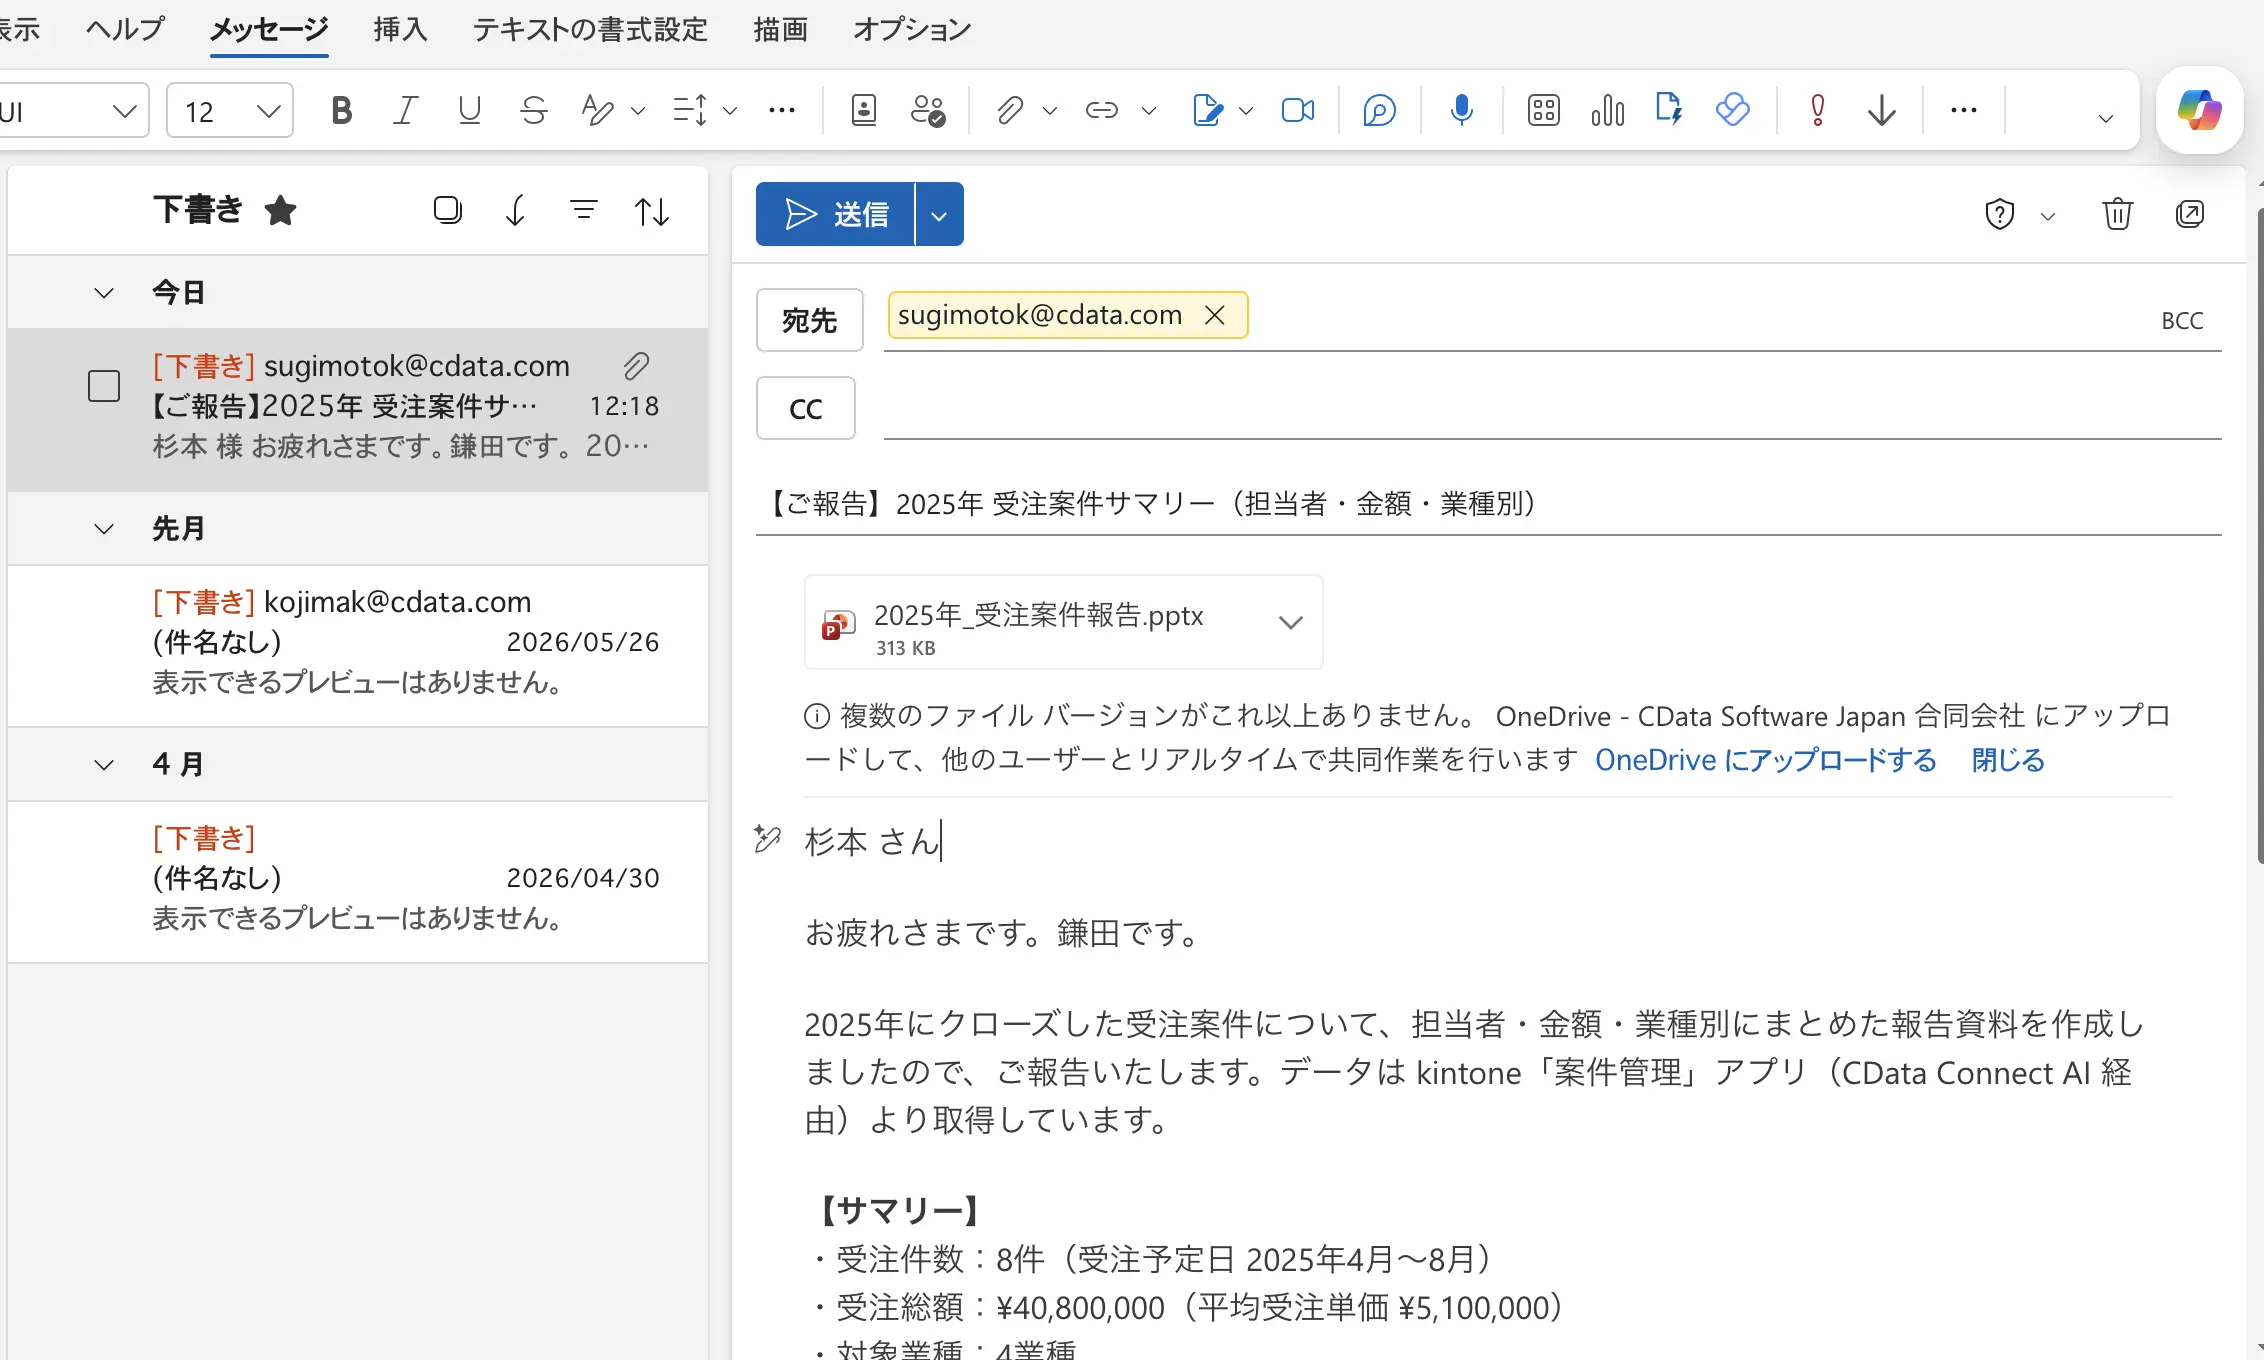Click 閉じる to dismiss the notice
This screenshot has width=2264, height=1360.
[2008, 760]
